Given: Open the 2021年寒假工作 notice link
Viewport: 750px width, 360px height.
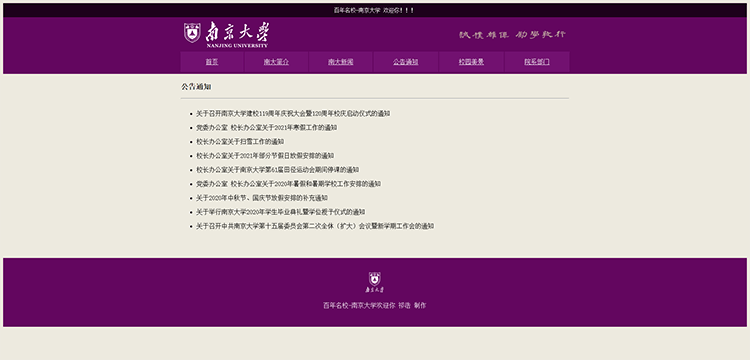Looking at the screenshot, I should [266, 128].
